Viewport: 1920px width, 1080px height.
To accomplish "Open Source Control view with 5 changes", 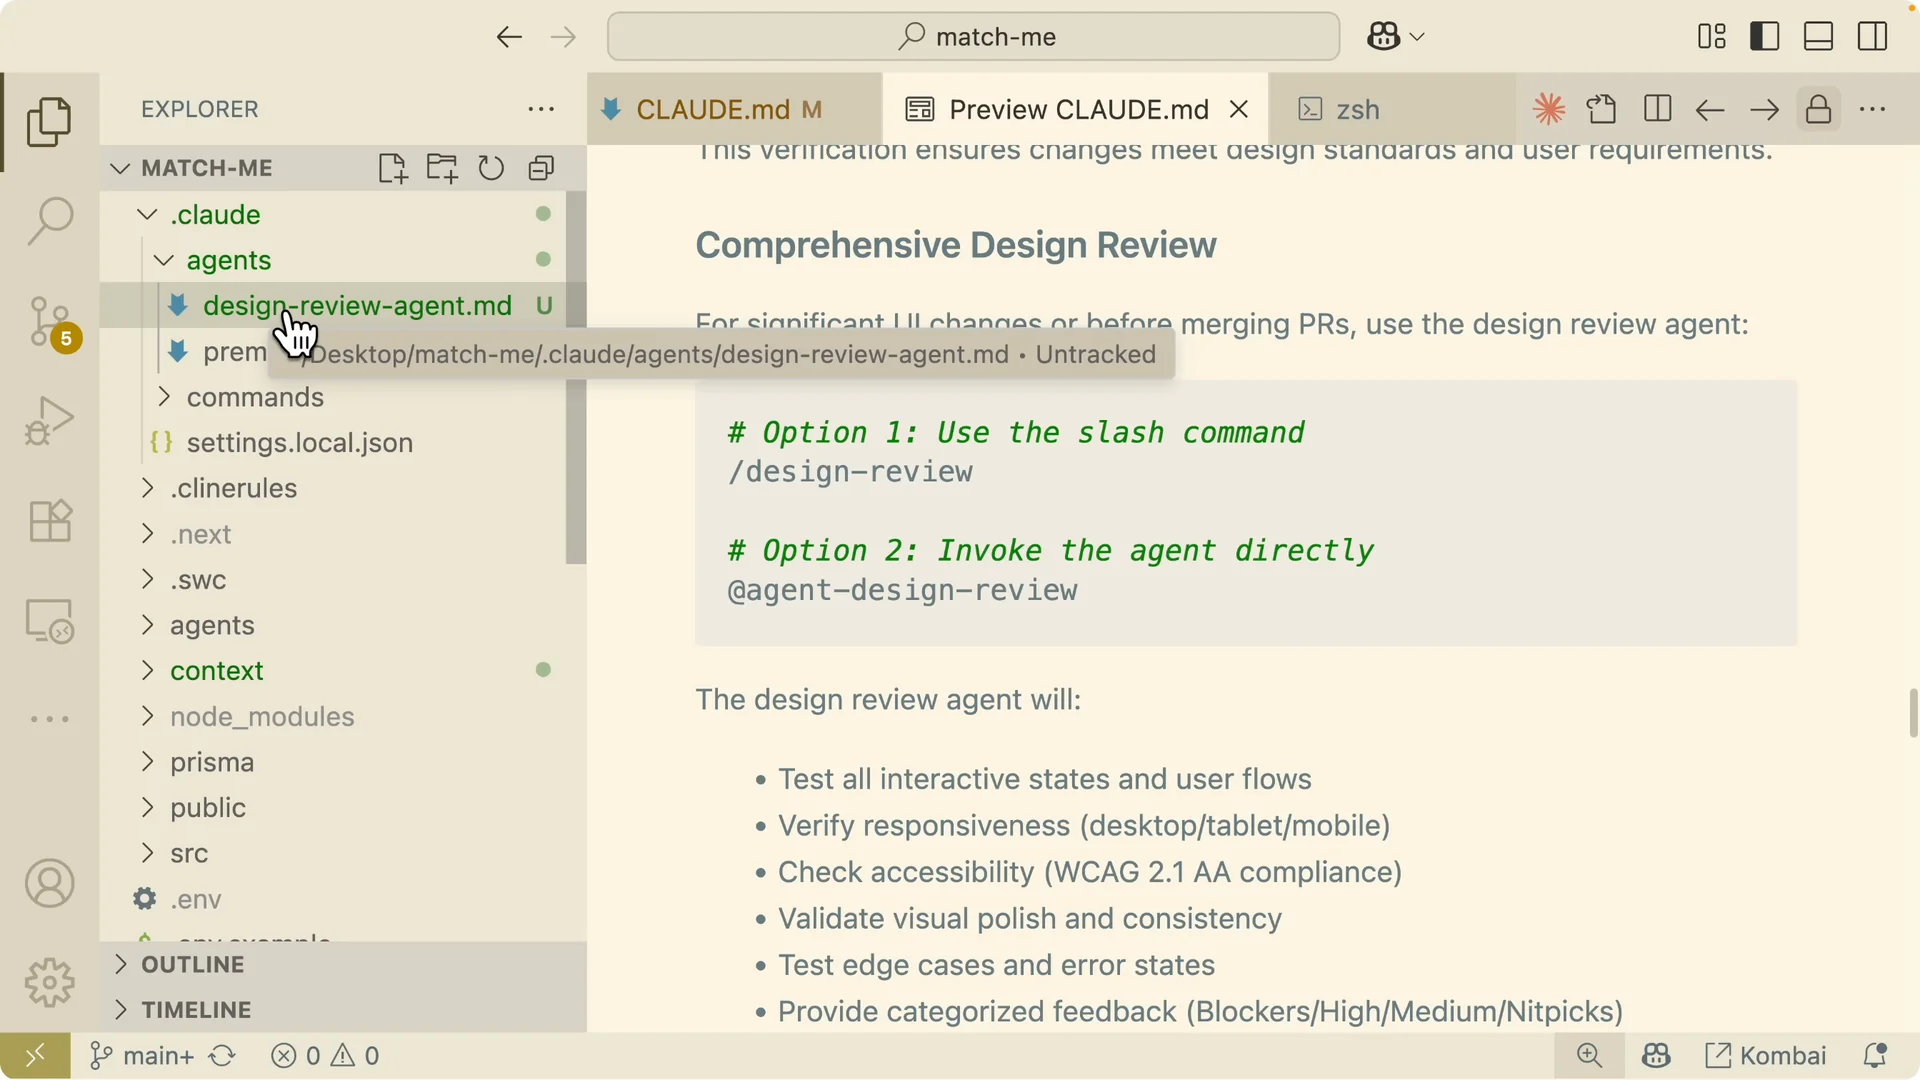I will (51, 322).
